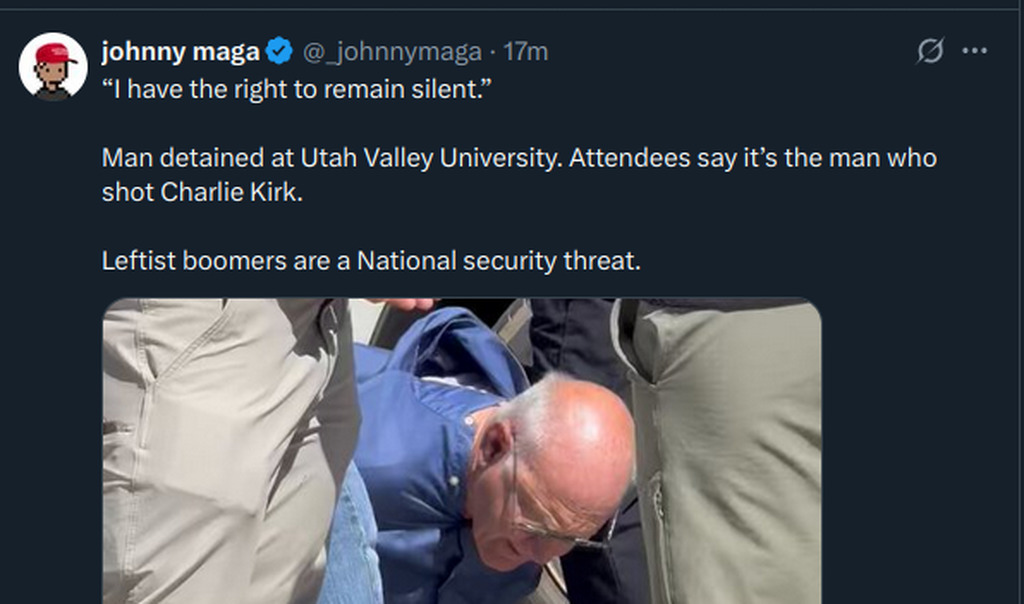Open the three-dot More options menu
The height and width of the screenshot is (604, 1024).
974,51
